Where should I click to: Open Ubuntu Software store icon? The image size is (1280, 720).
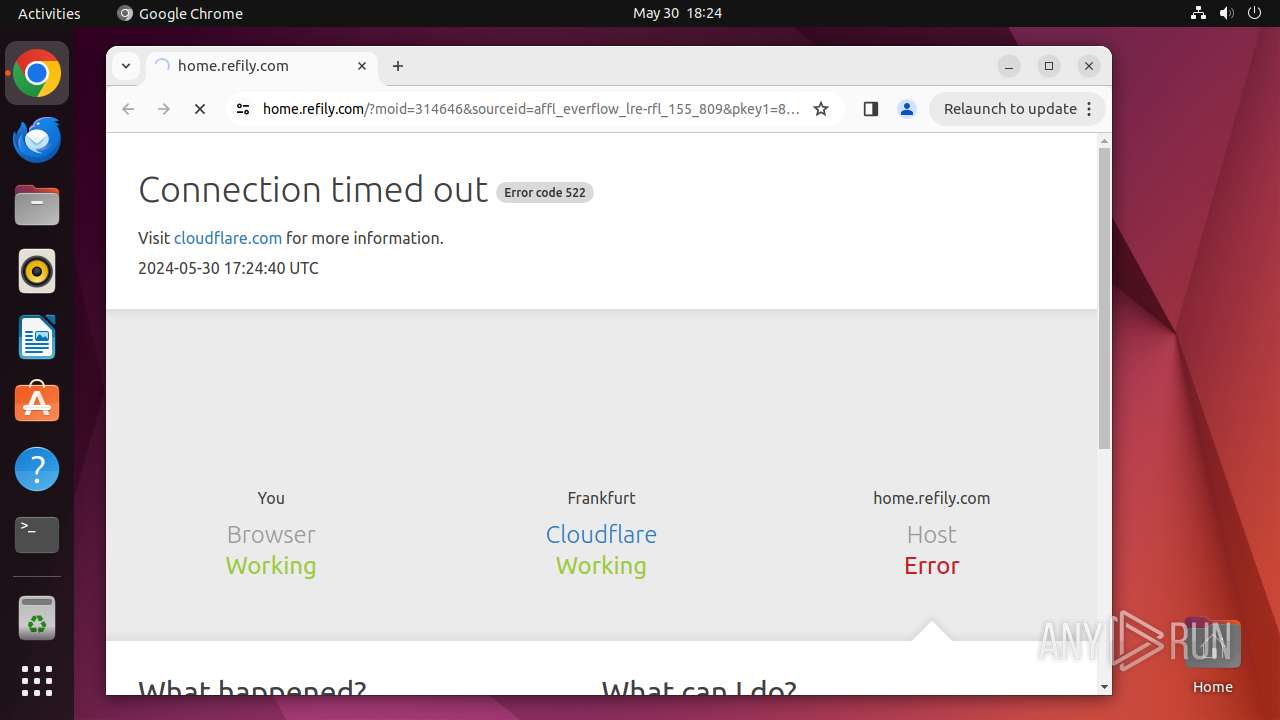(x=37, y=403)
